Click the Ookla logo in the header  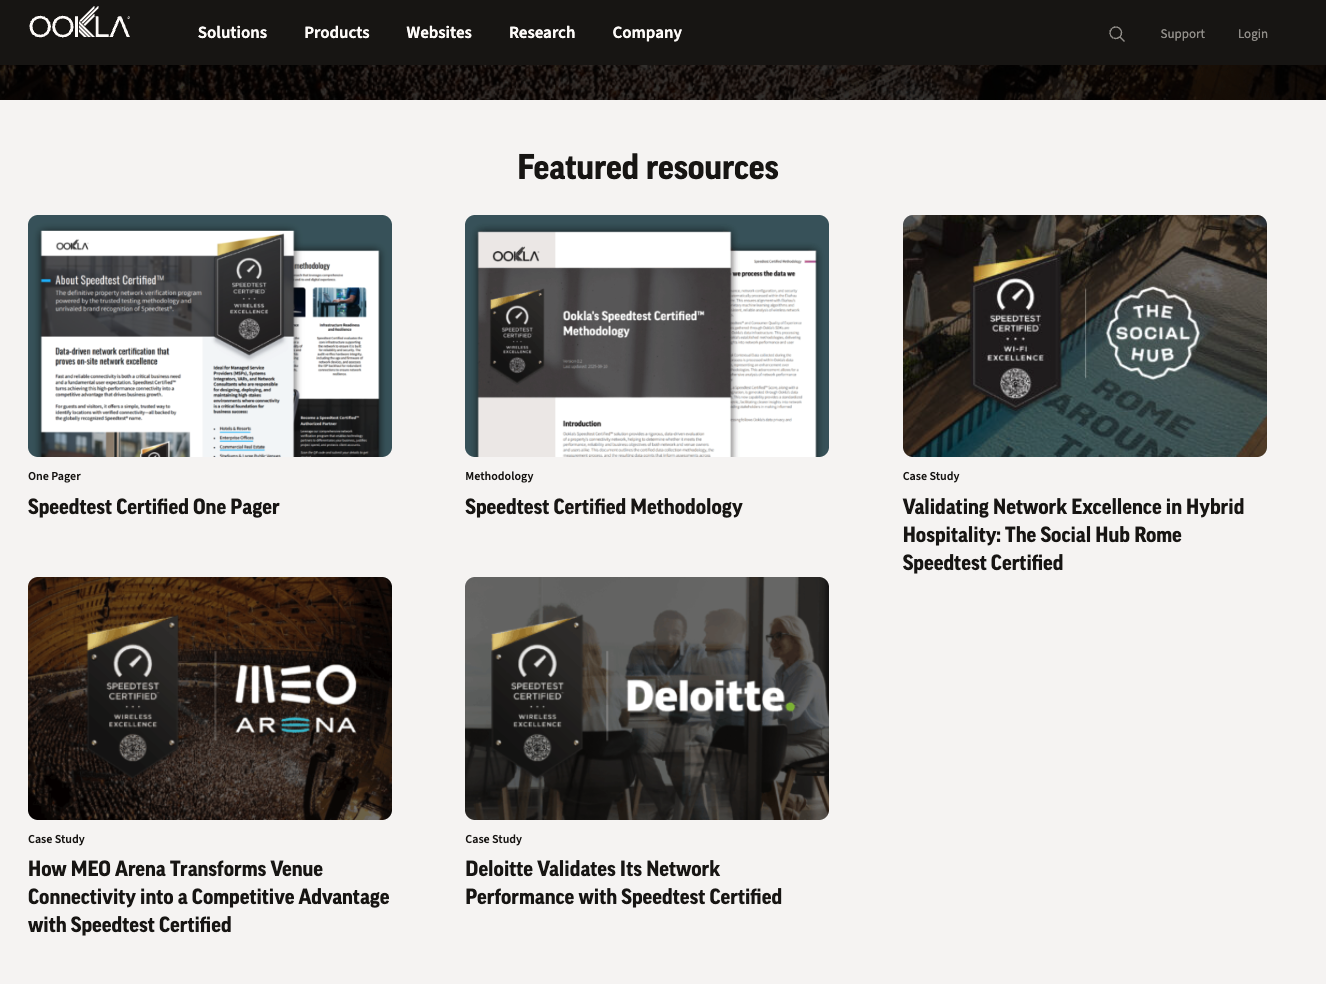coord(80,23)
